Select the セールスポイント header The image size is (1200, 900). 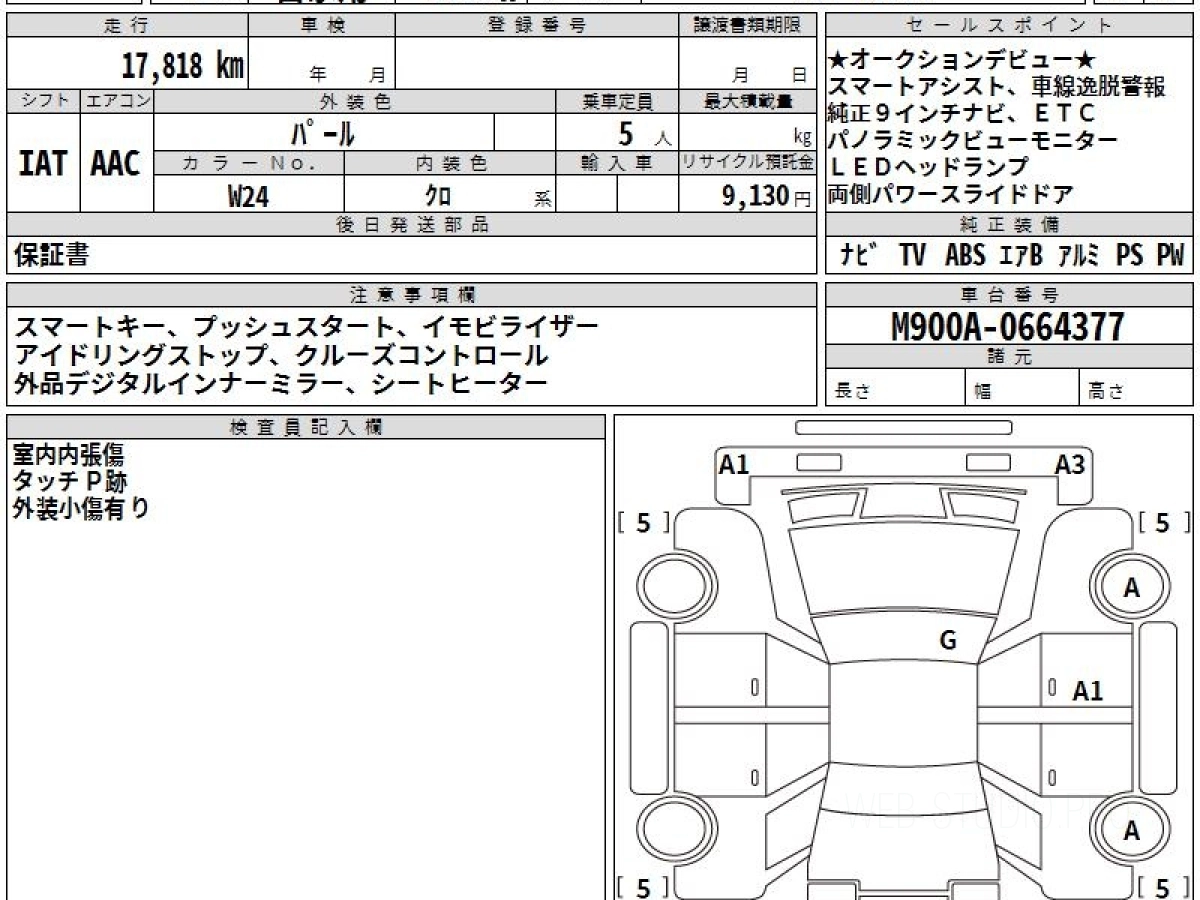[1009, 26]
